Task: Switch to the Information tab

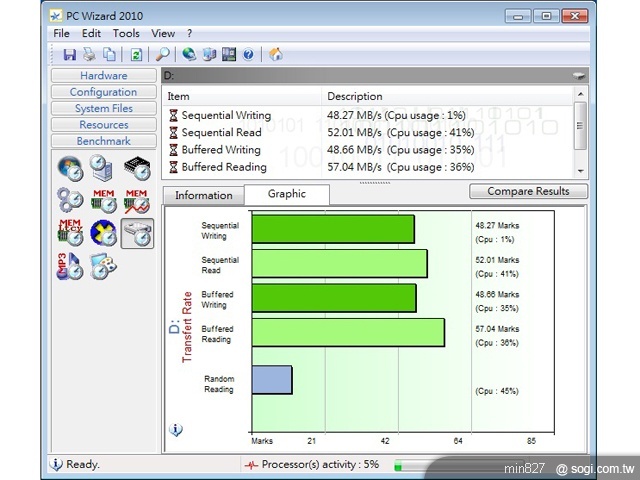Action: (x=204, y=196)
